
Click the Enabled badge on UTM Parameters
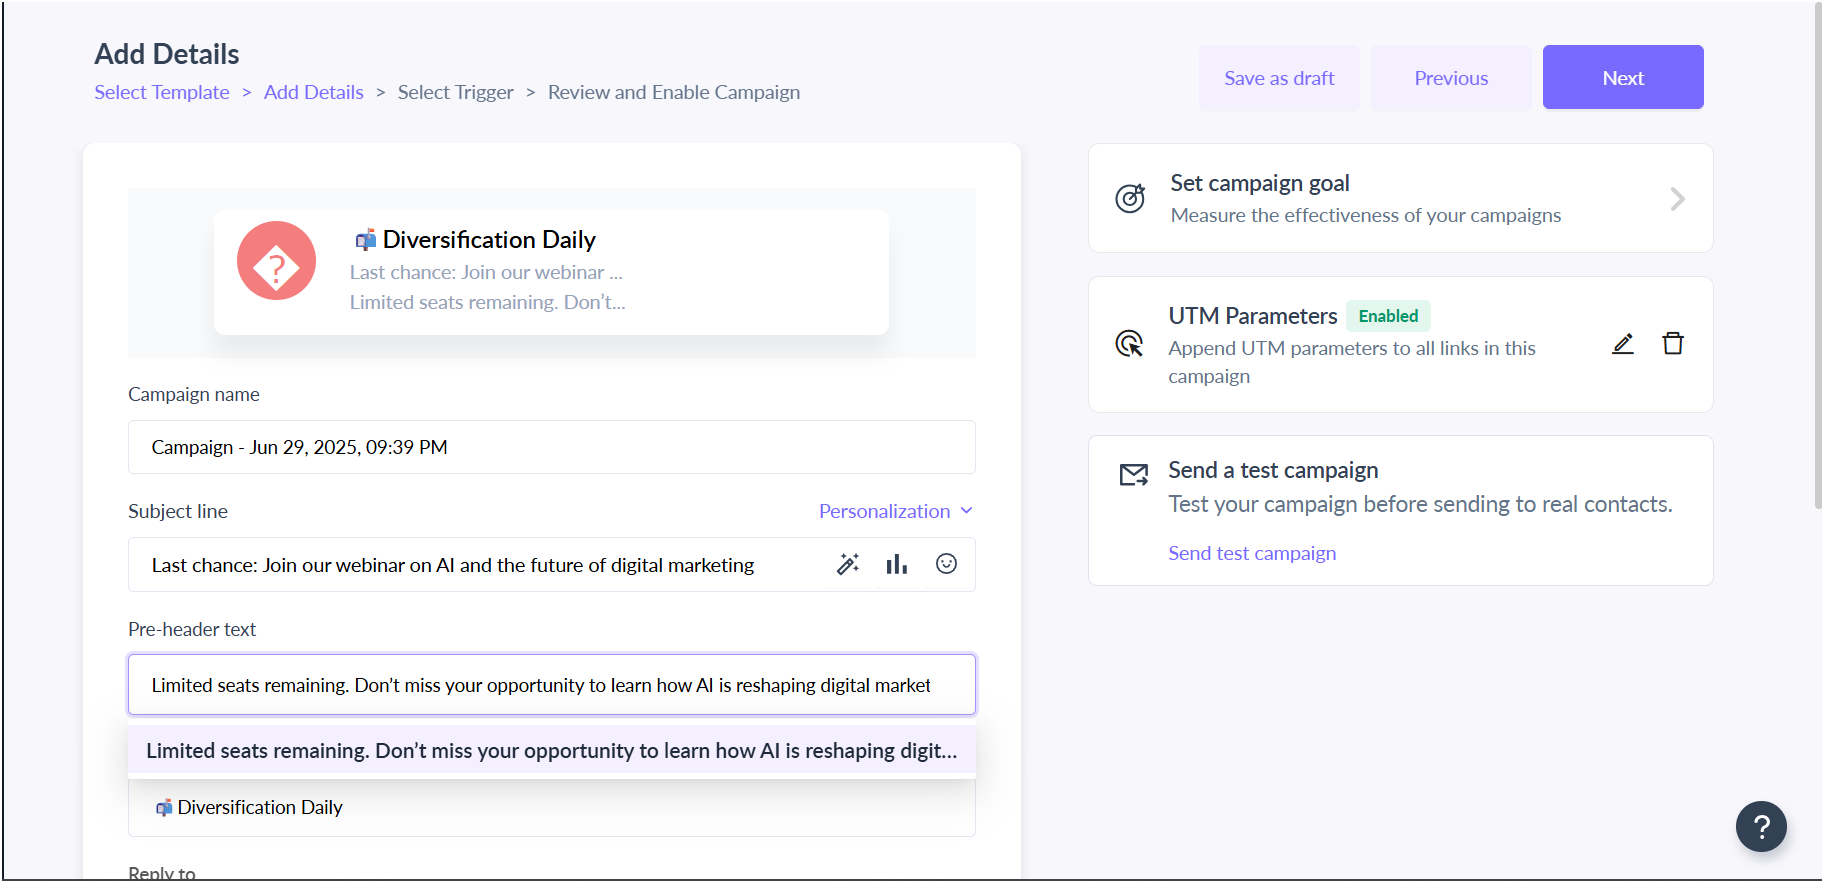(1388, 316)
